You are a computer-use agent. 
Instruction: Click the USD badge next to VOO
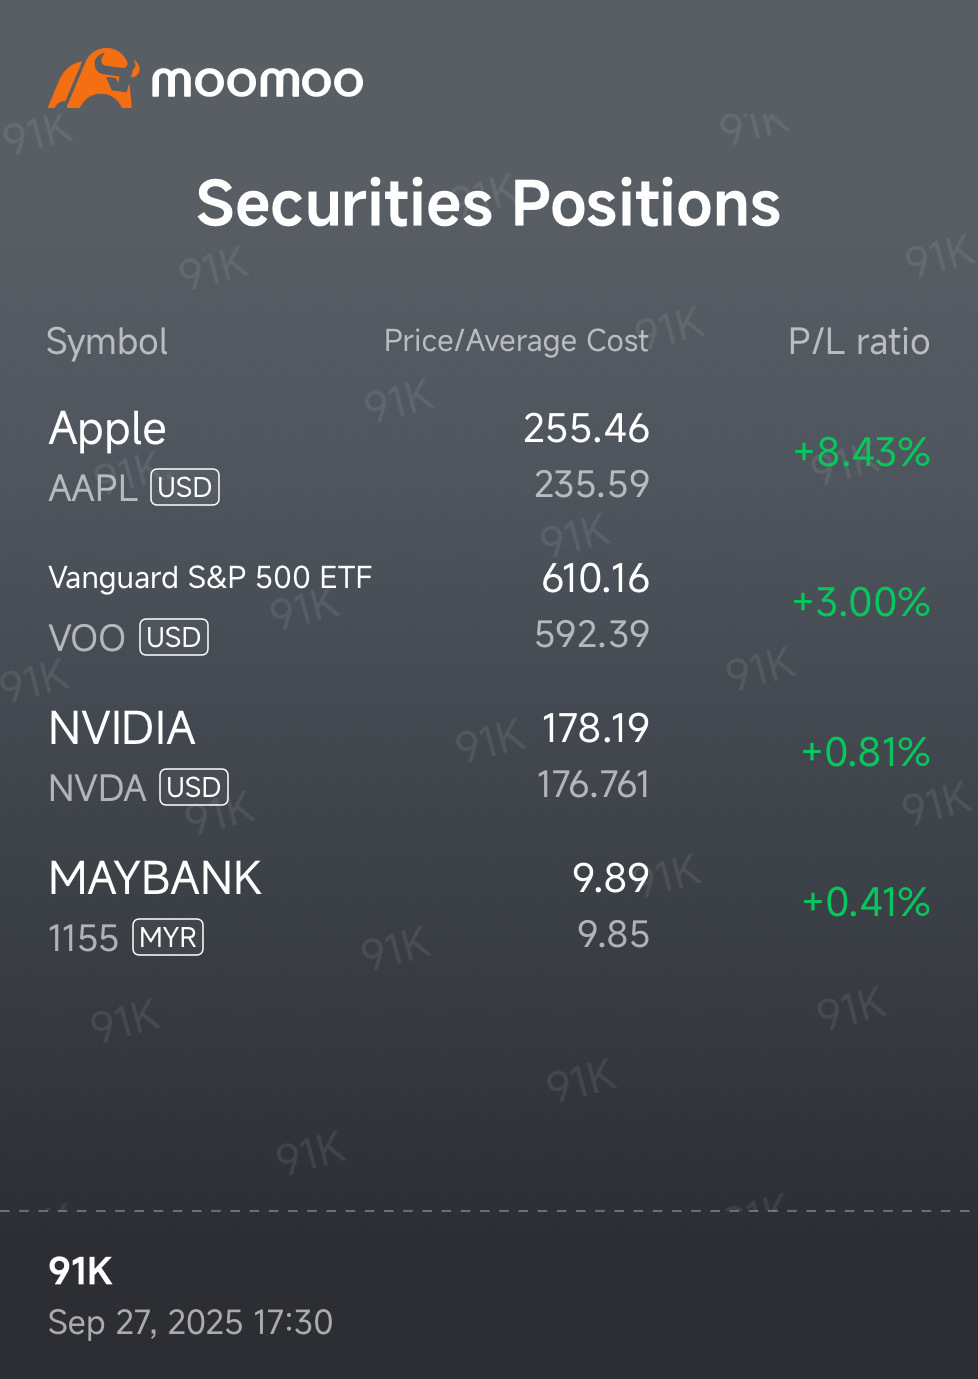tap(174, 637)
